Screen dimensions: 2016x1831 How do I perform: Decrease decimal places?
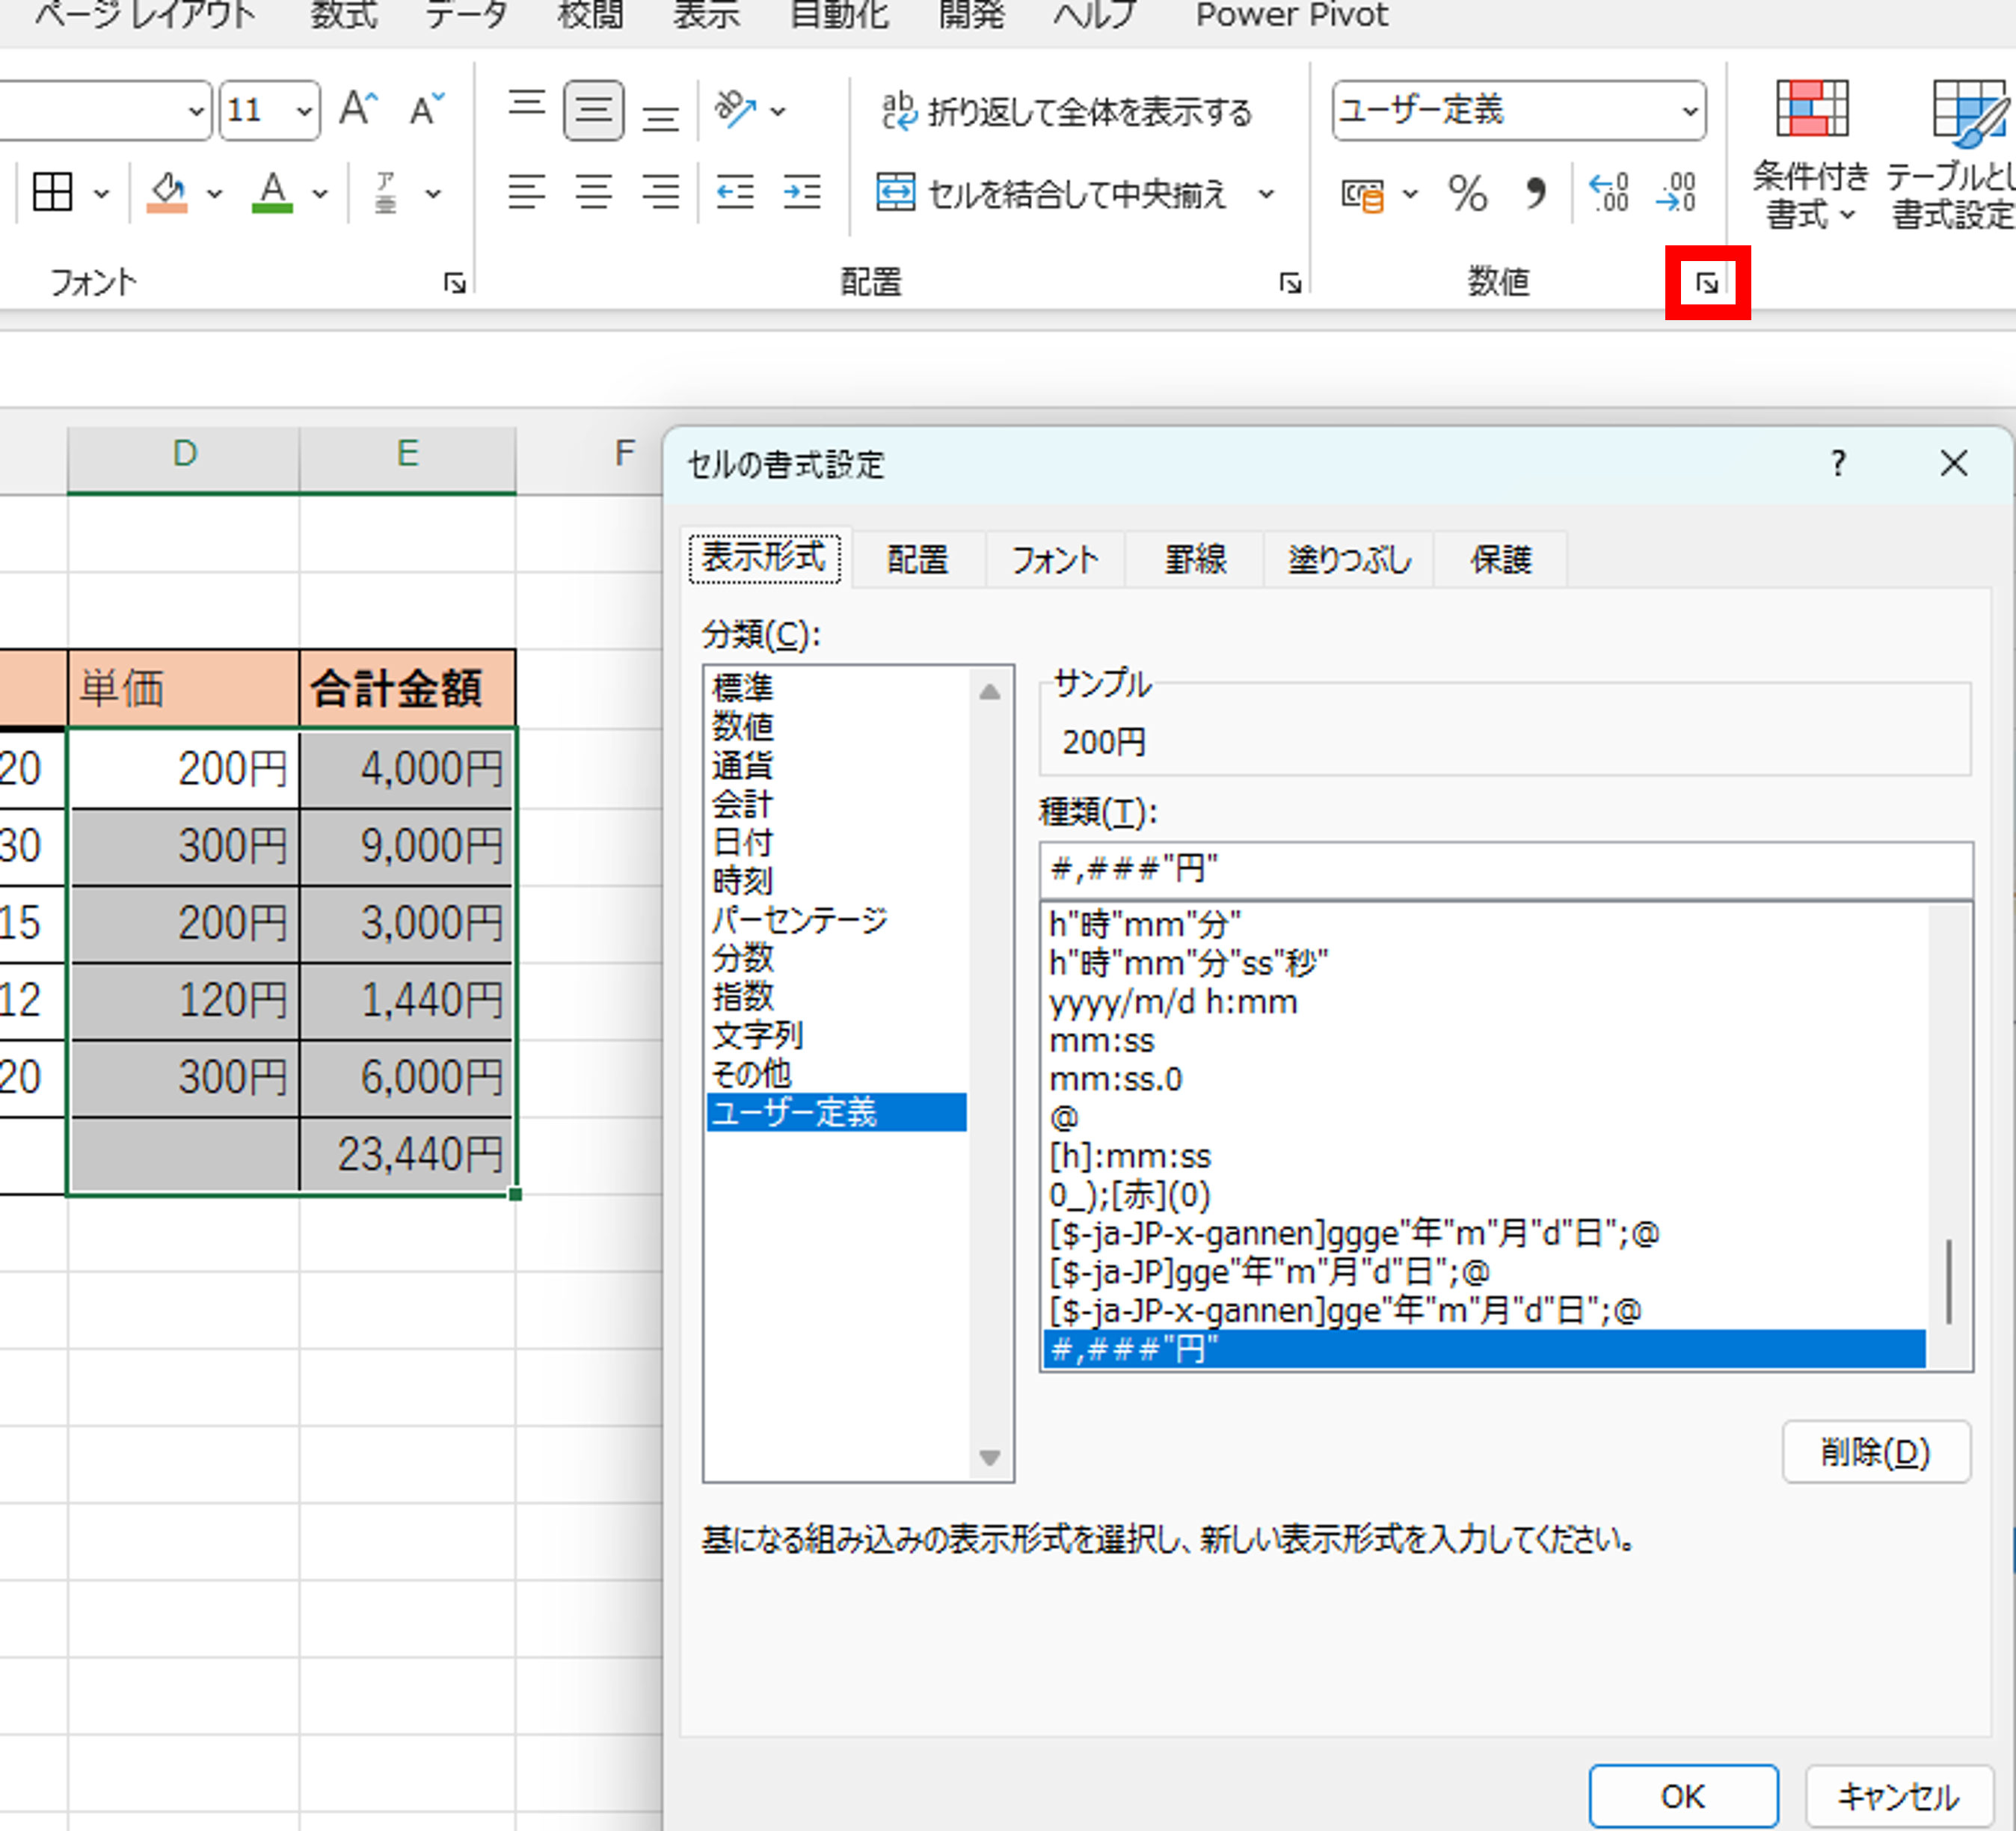[x=1676, y=193]
